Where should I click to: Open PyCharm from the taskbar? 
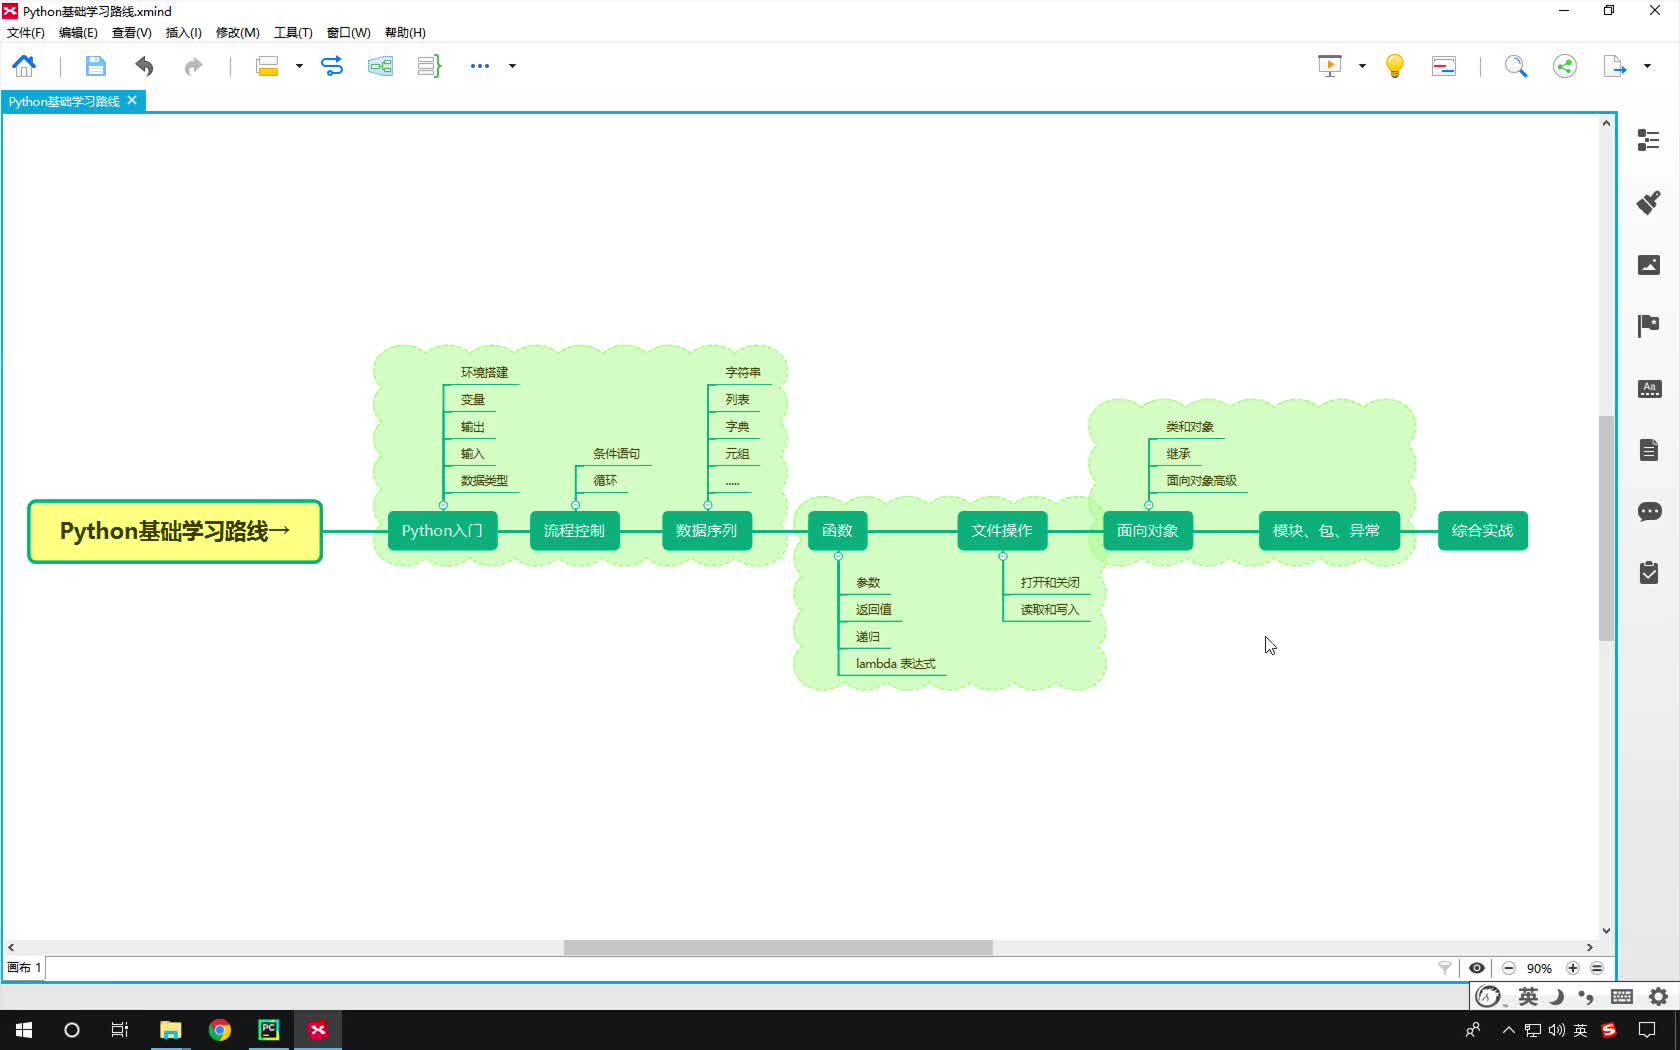269,1030
